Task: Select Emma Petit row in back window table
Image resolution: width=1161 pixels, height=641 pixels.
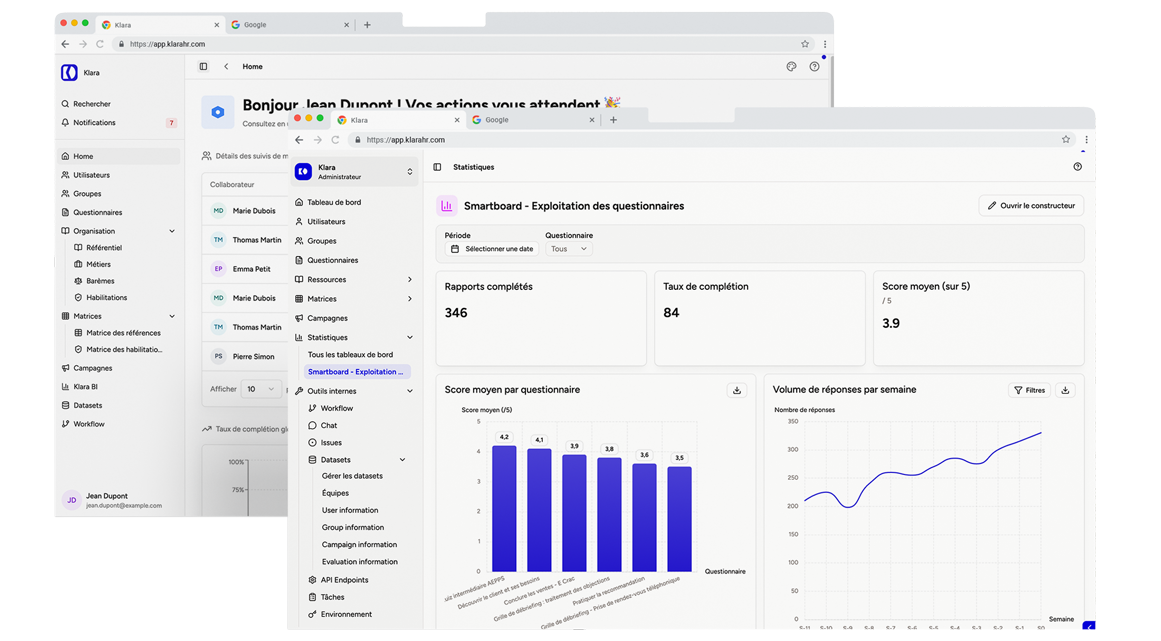Action: pos(246,269)
